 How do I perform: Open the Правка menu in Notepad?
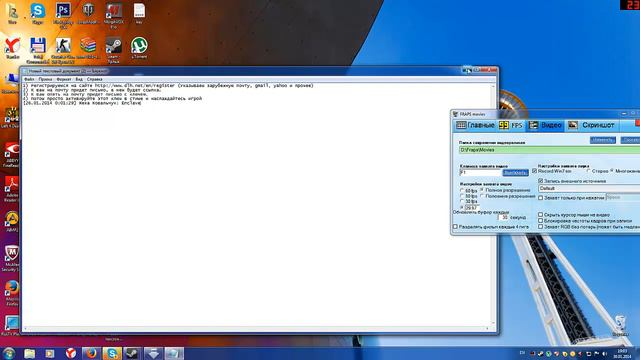click(x=45, y=79)
